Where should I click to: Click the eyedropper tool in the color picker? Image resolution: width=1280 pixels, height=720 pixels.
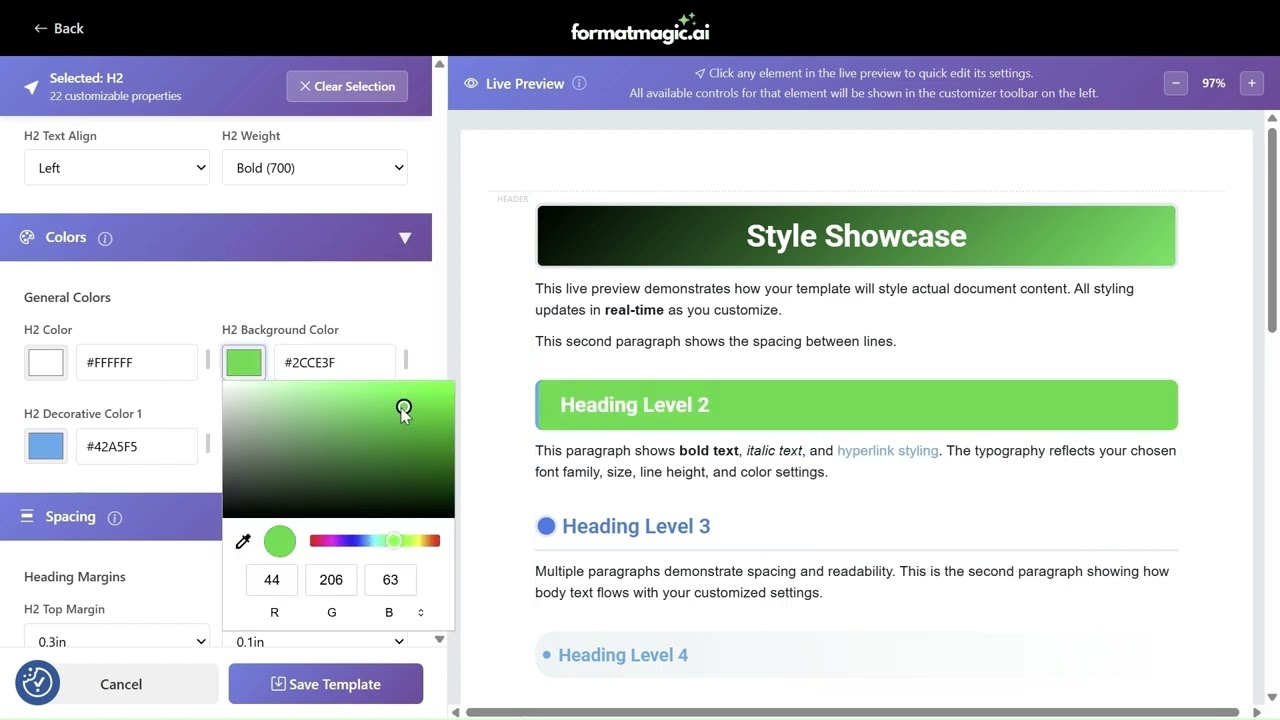(x=243, y=541)
